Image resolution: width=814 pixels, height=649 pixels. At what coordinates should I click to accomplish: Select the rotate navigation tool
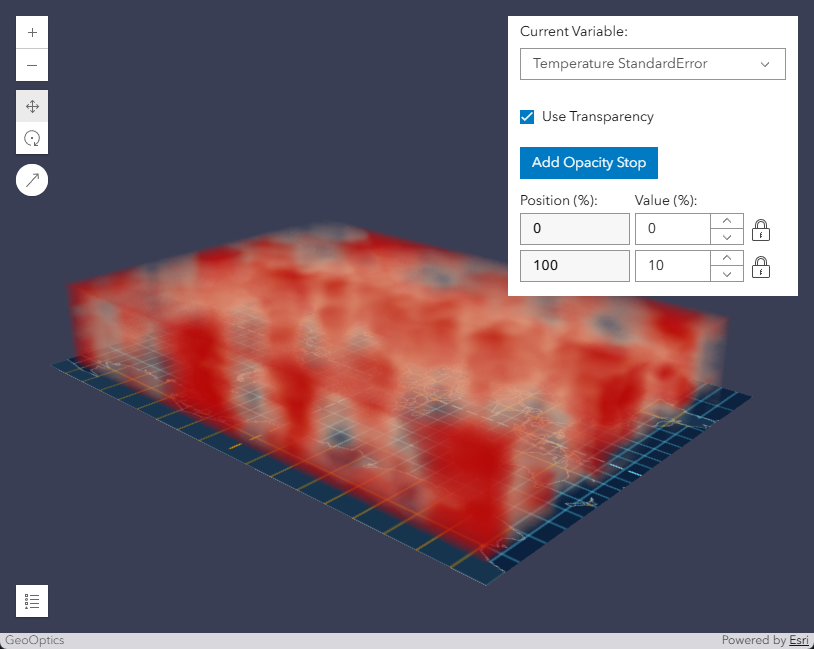click(x=32, y=138)
